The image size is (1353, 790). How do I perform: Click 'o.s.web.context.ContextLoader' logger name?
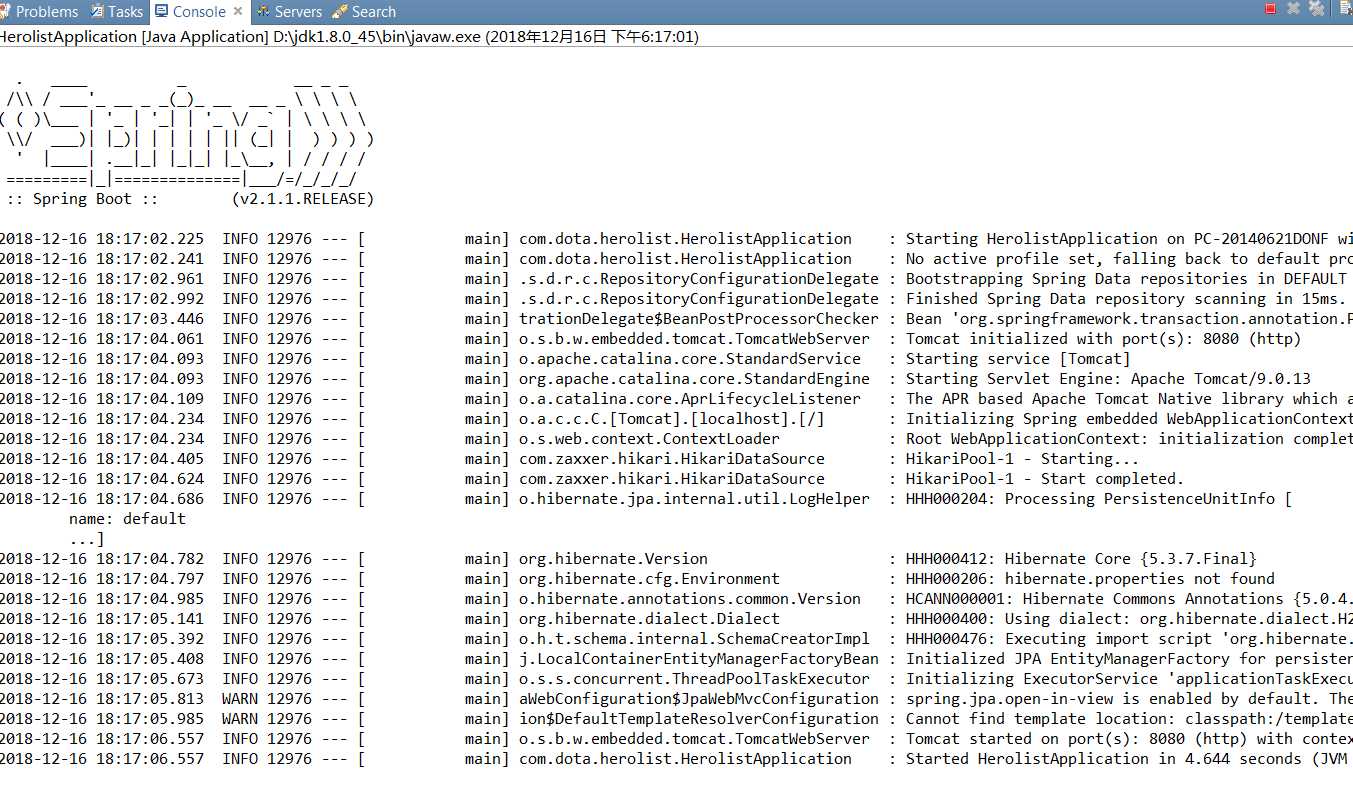(649, 439)
